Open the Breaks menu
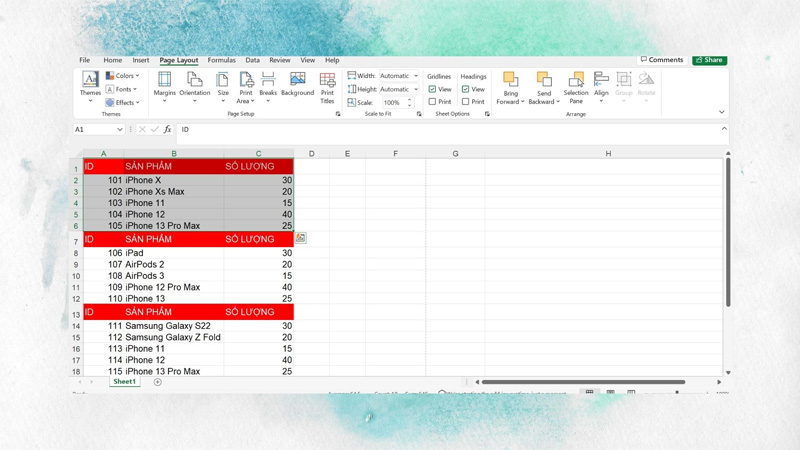 click(268, 87)
